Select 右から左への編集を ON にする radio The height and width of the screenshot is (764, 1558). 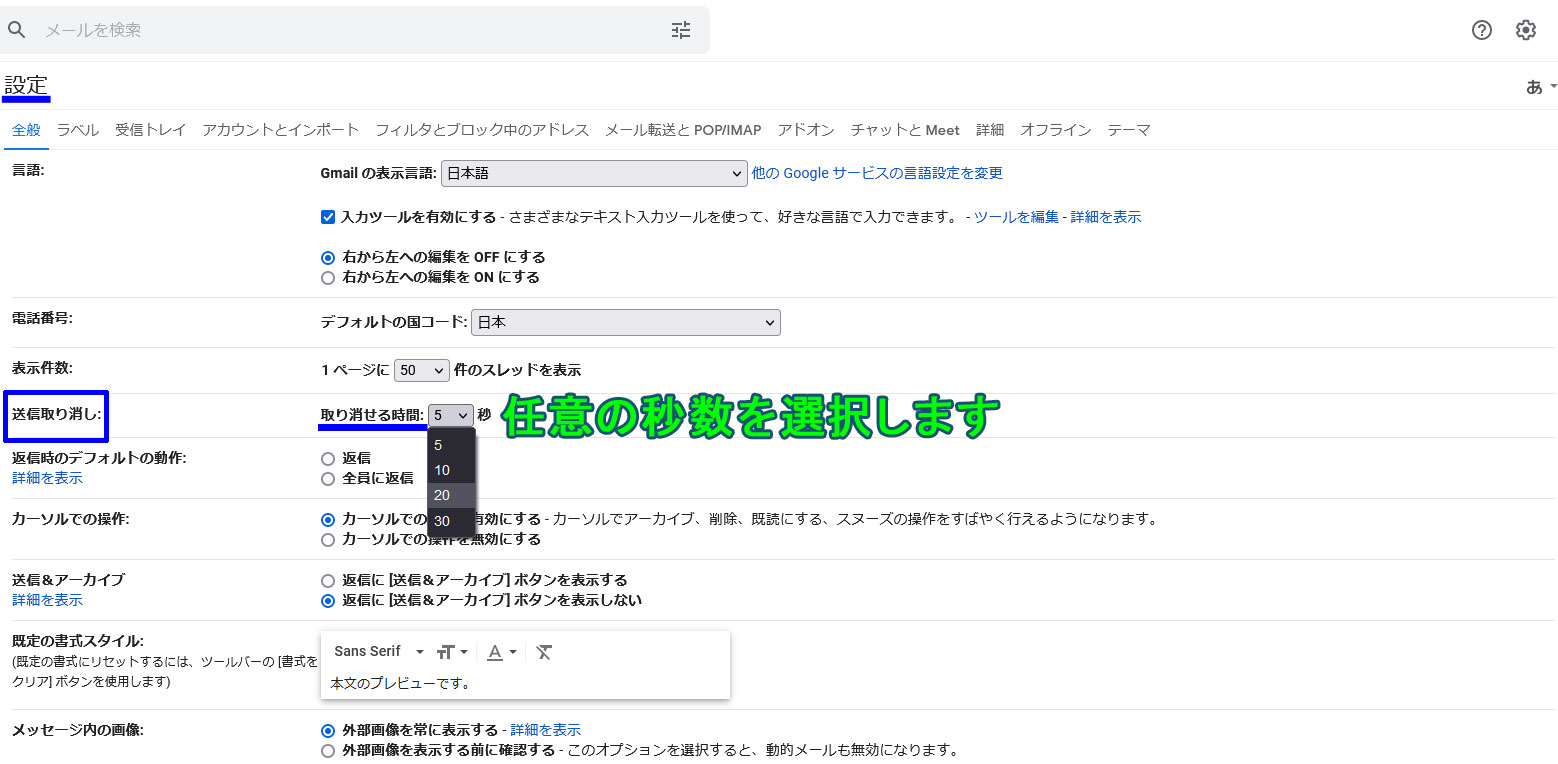pyautogui.click(x=328, y=277)
